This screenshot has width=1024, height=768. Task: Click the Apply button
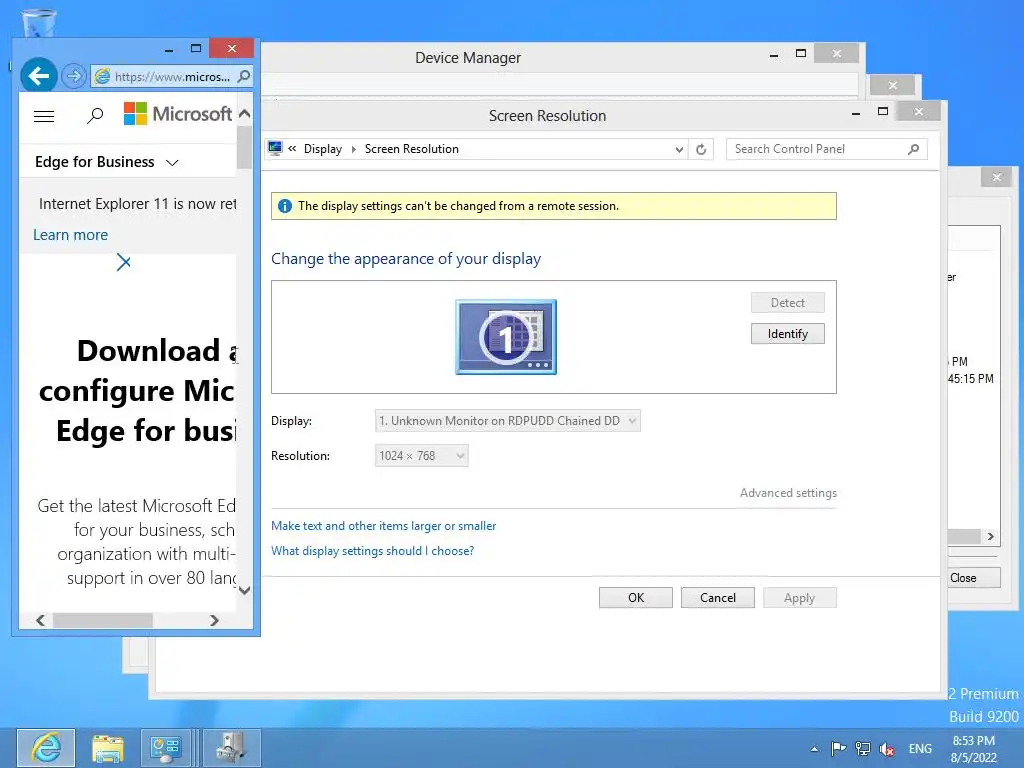pyautogui.click(x=799, y=598)
